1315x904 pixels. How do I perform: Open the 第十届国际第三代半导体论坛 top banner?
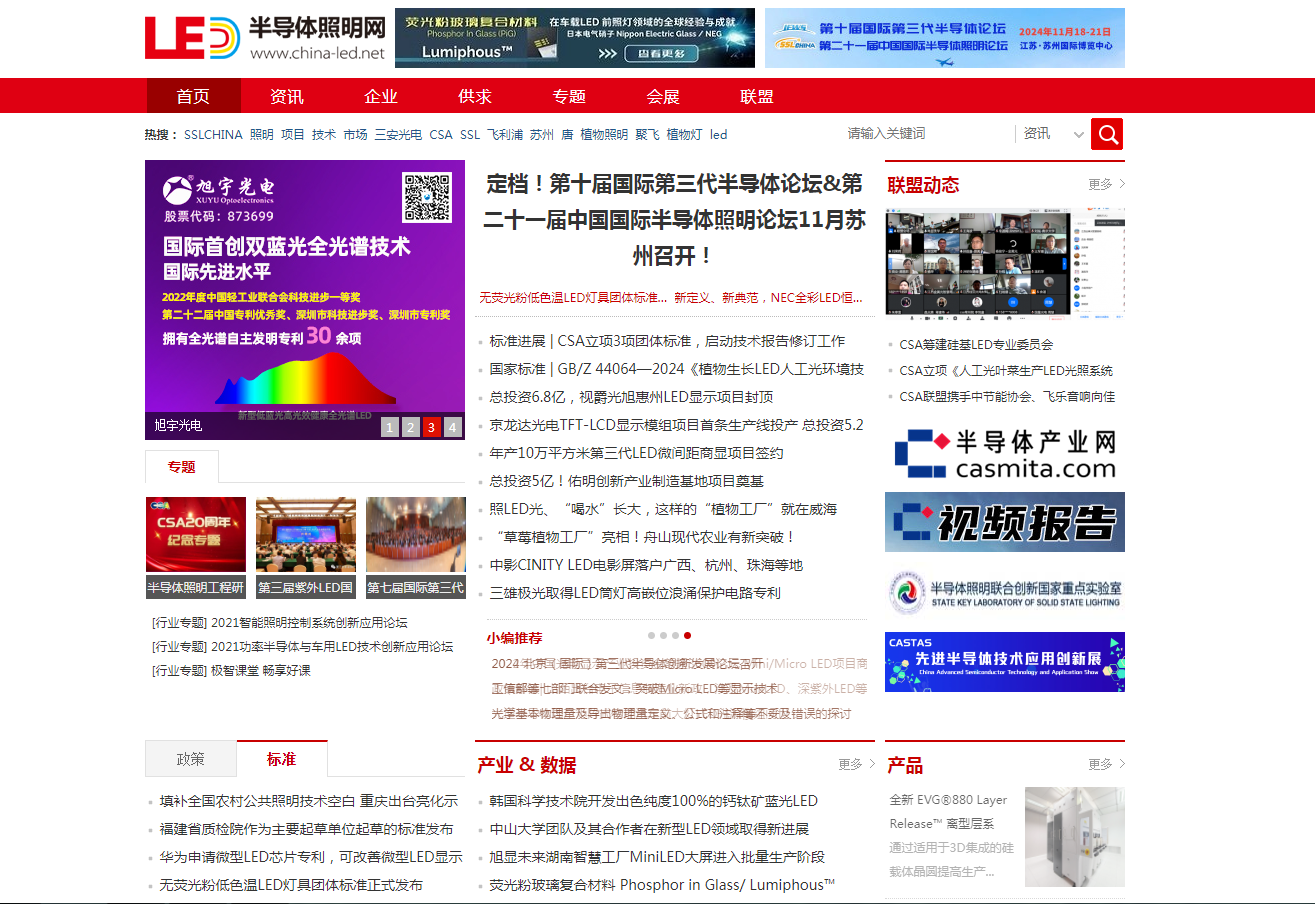click(x=945, y=38)
